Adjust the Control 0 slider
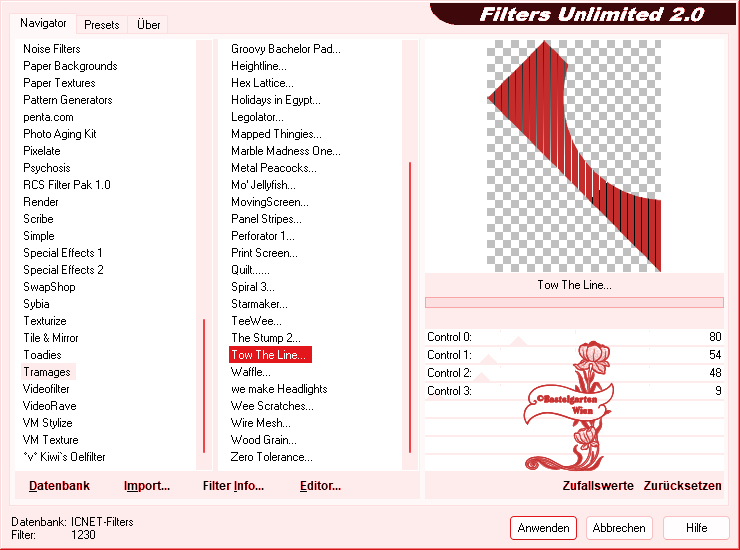The width and height of the screenshot is (740, 550). [x=574, y=337]
